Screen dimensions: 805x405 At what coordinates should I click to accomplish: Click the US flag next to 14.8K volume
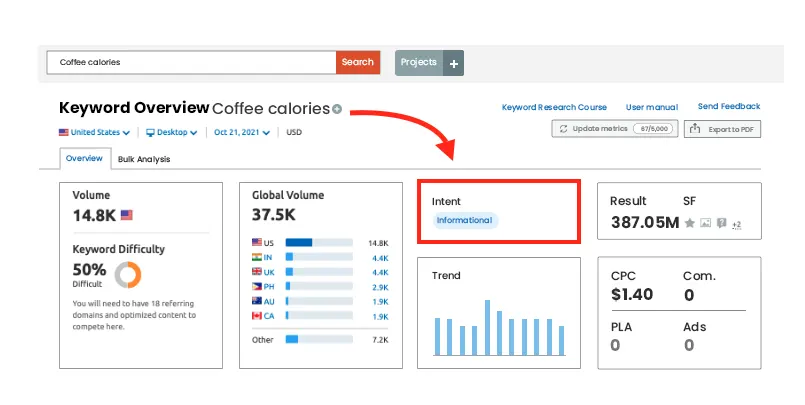(x=126, y=215)
